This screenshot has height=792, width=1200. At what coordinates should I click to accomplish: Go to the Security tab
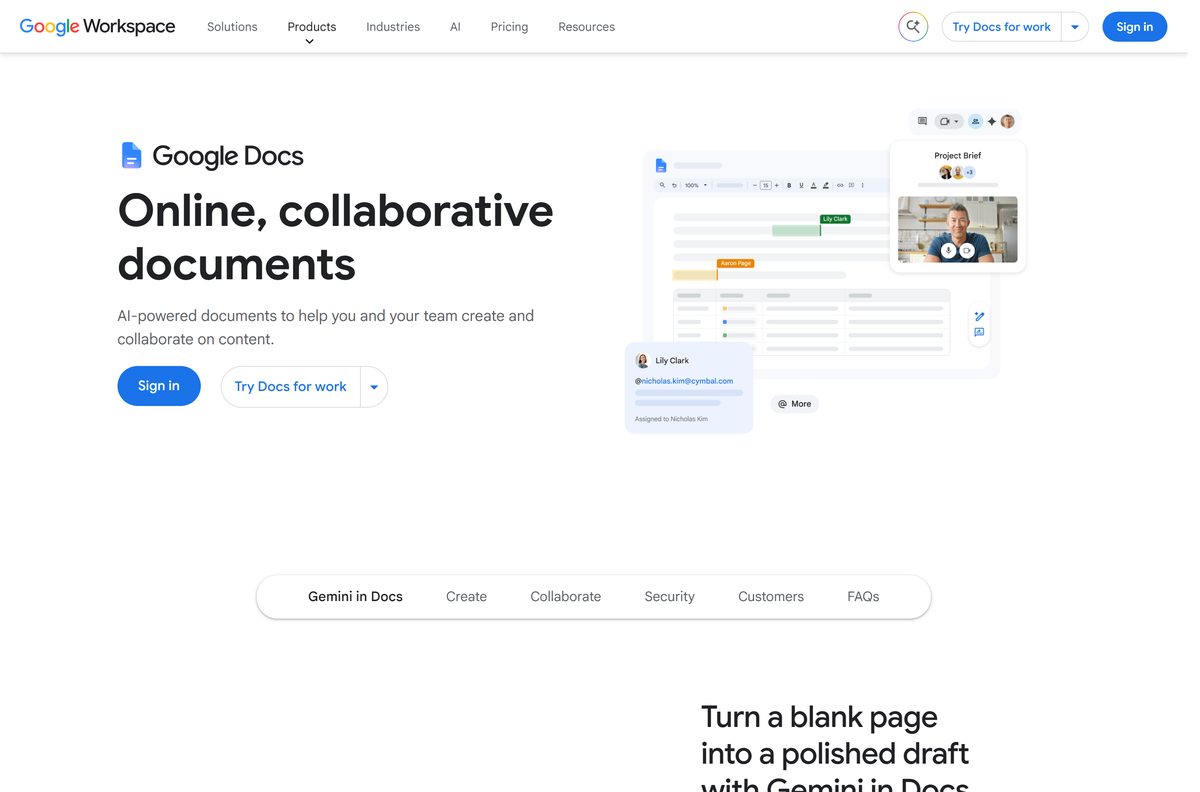pyautogui.click(x=669, y=597)
